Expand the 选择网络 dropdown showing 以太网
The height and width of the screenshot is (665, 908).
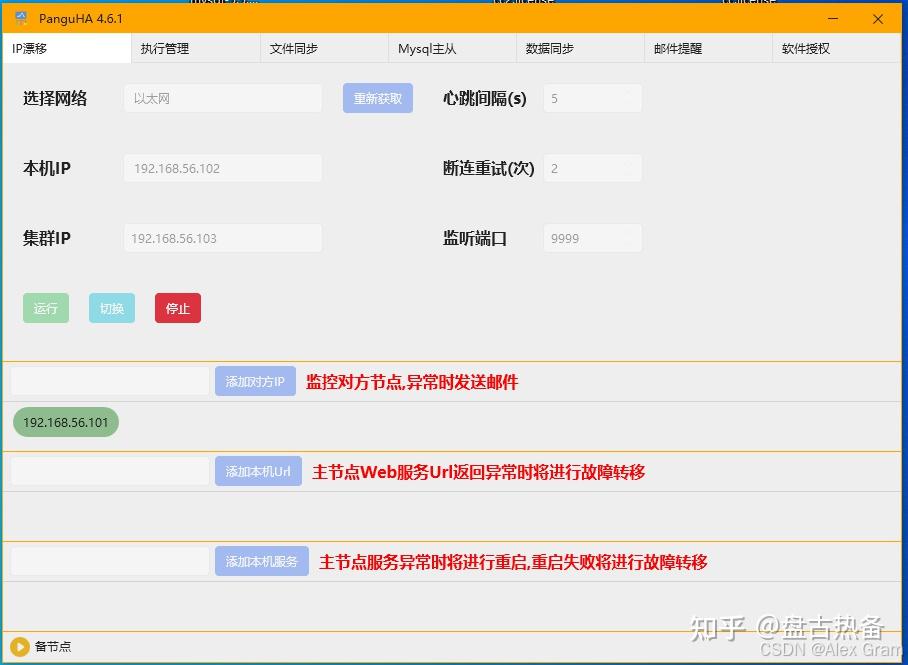pyautogui.click(x=223, y=98)
